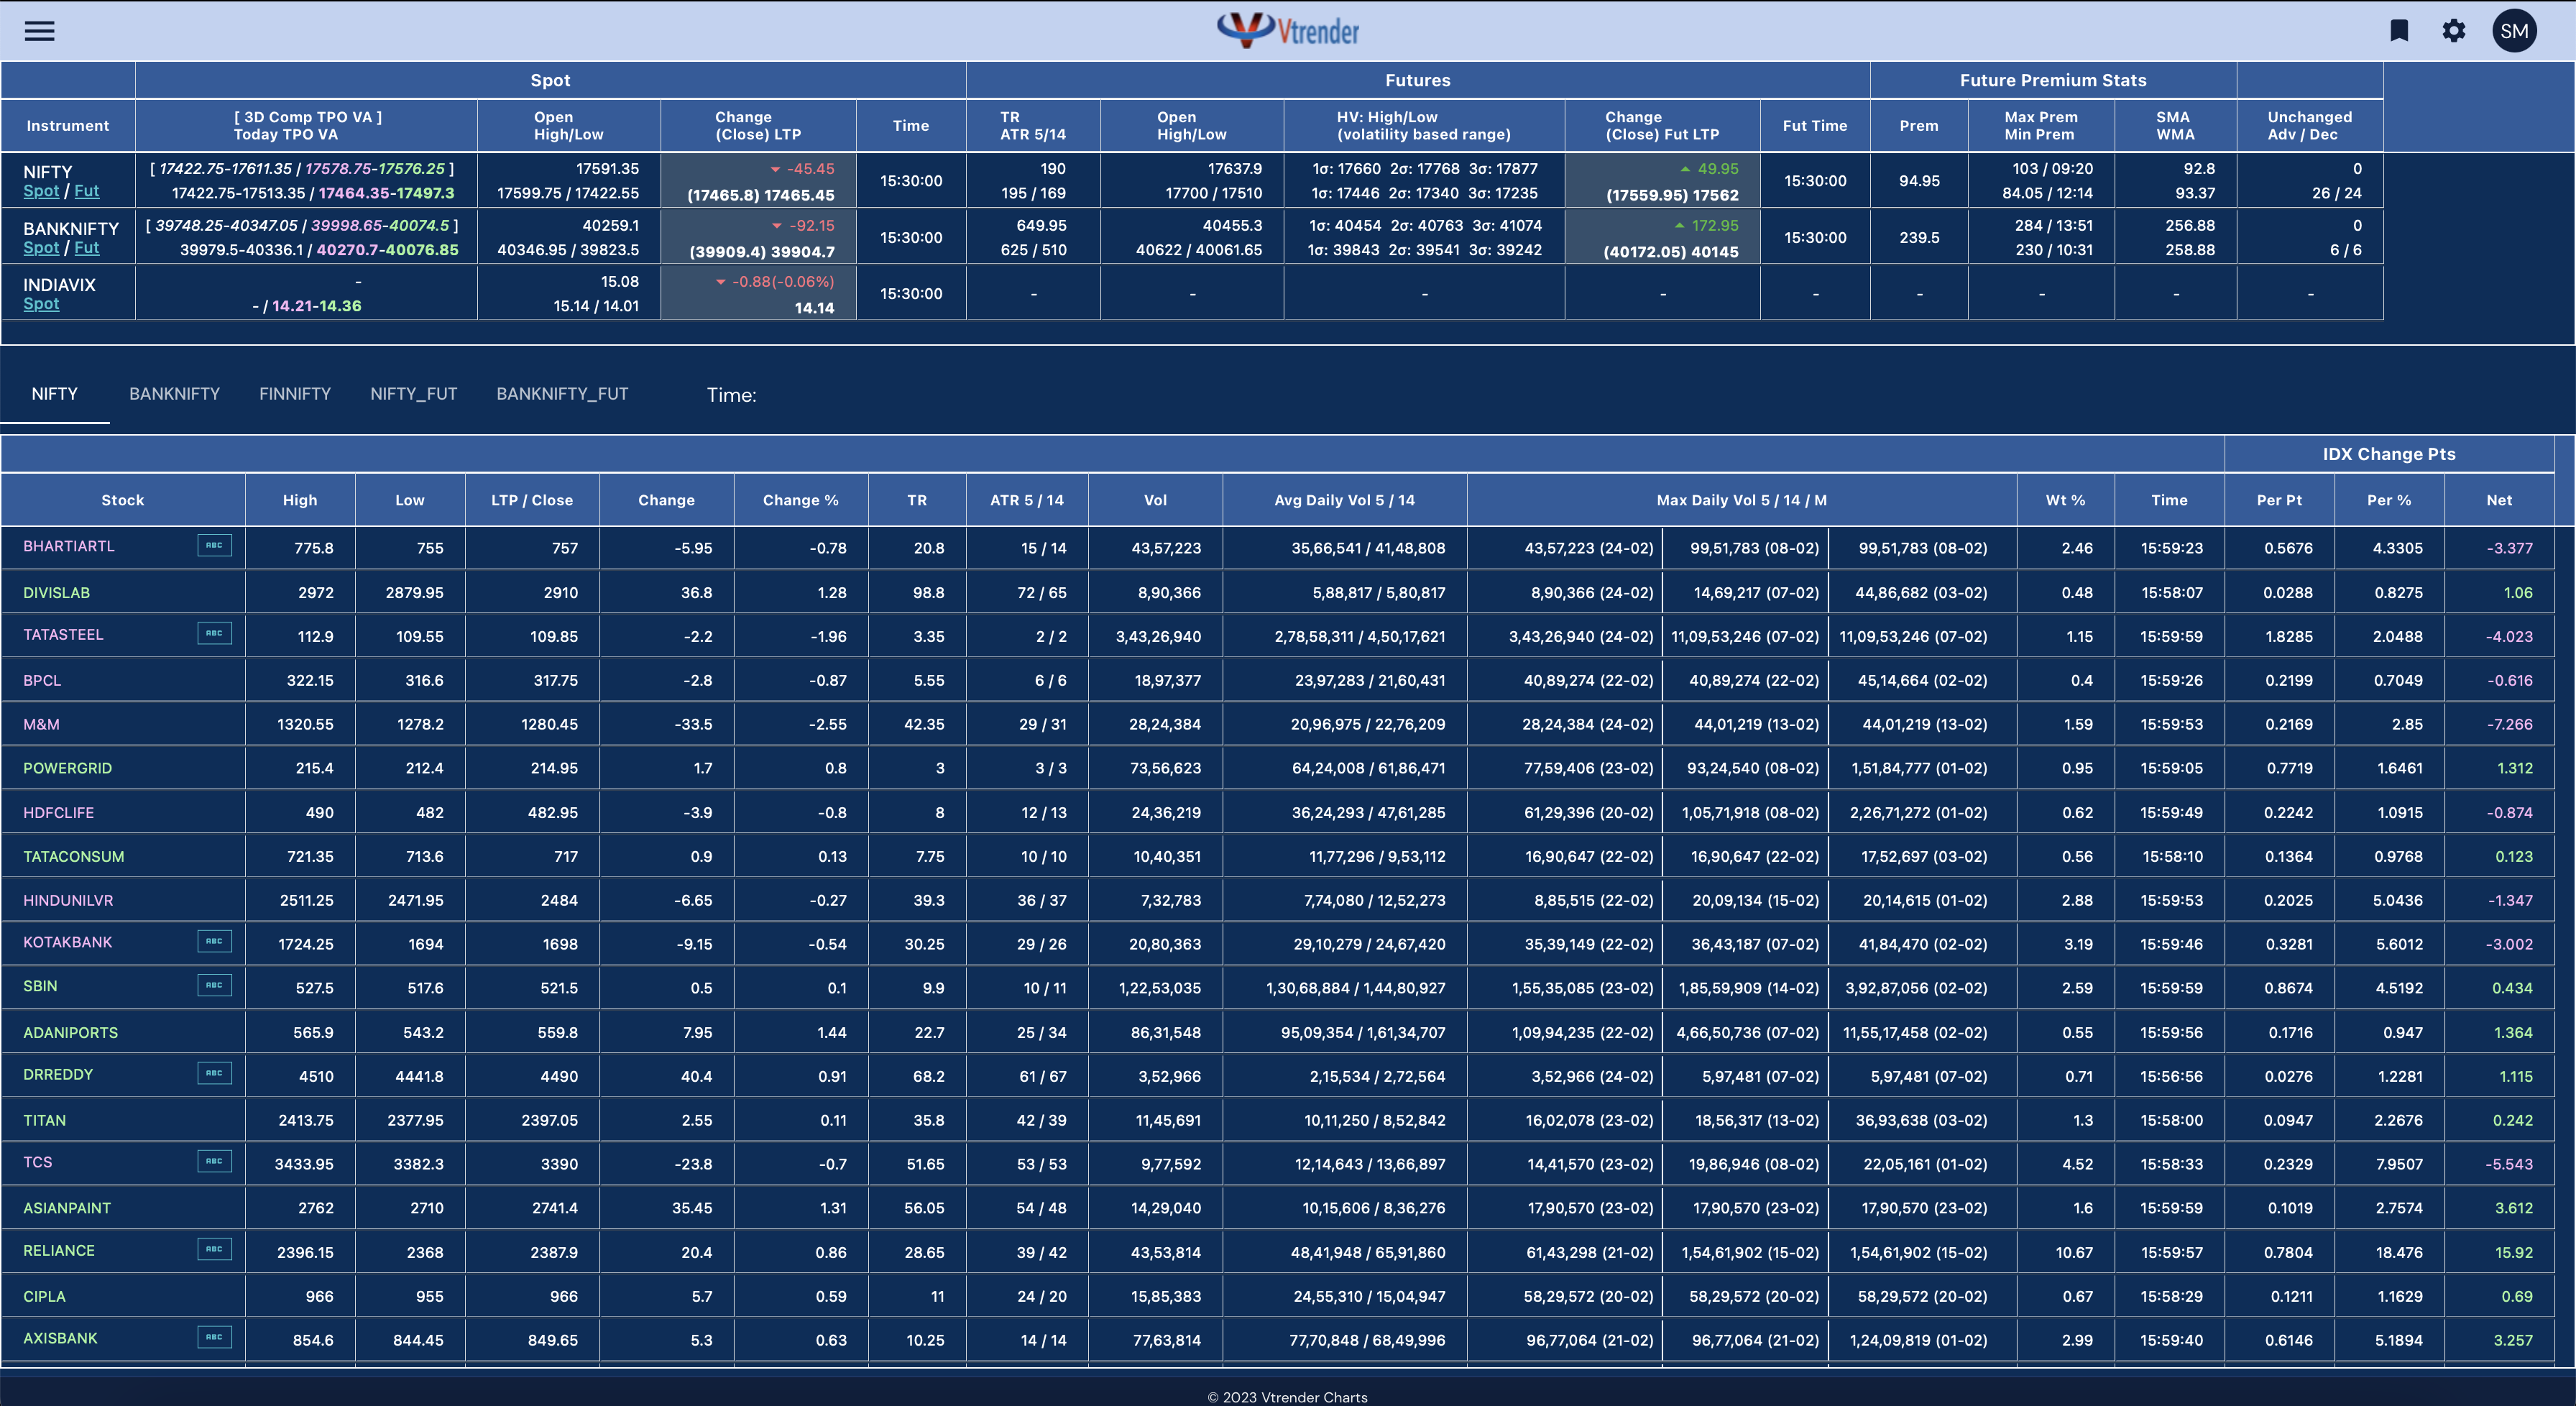Click the IDX Change Pts header
The image size is (2576, 1406).
(2389, 454)
